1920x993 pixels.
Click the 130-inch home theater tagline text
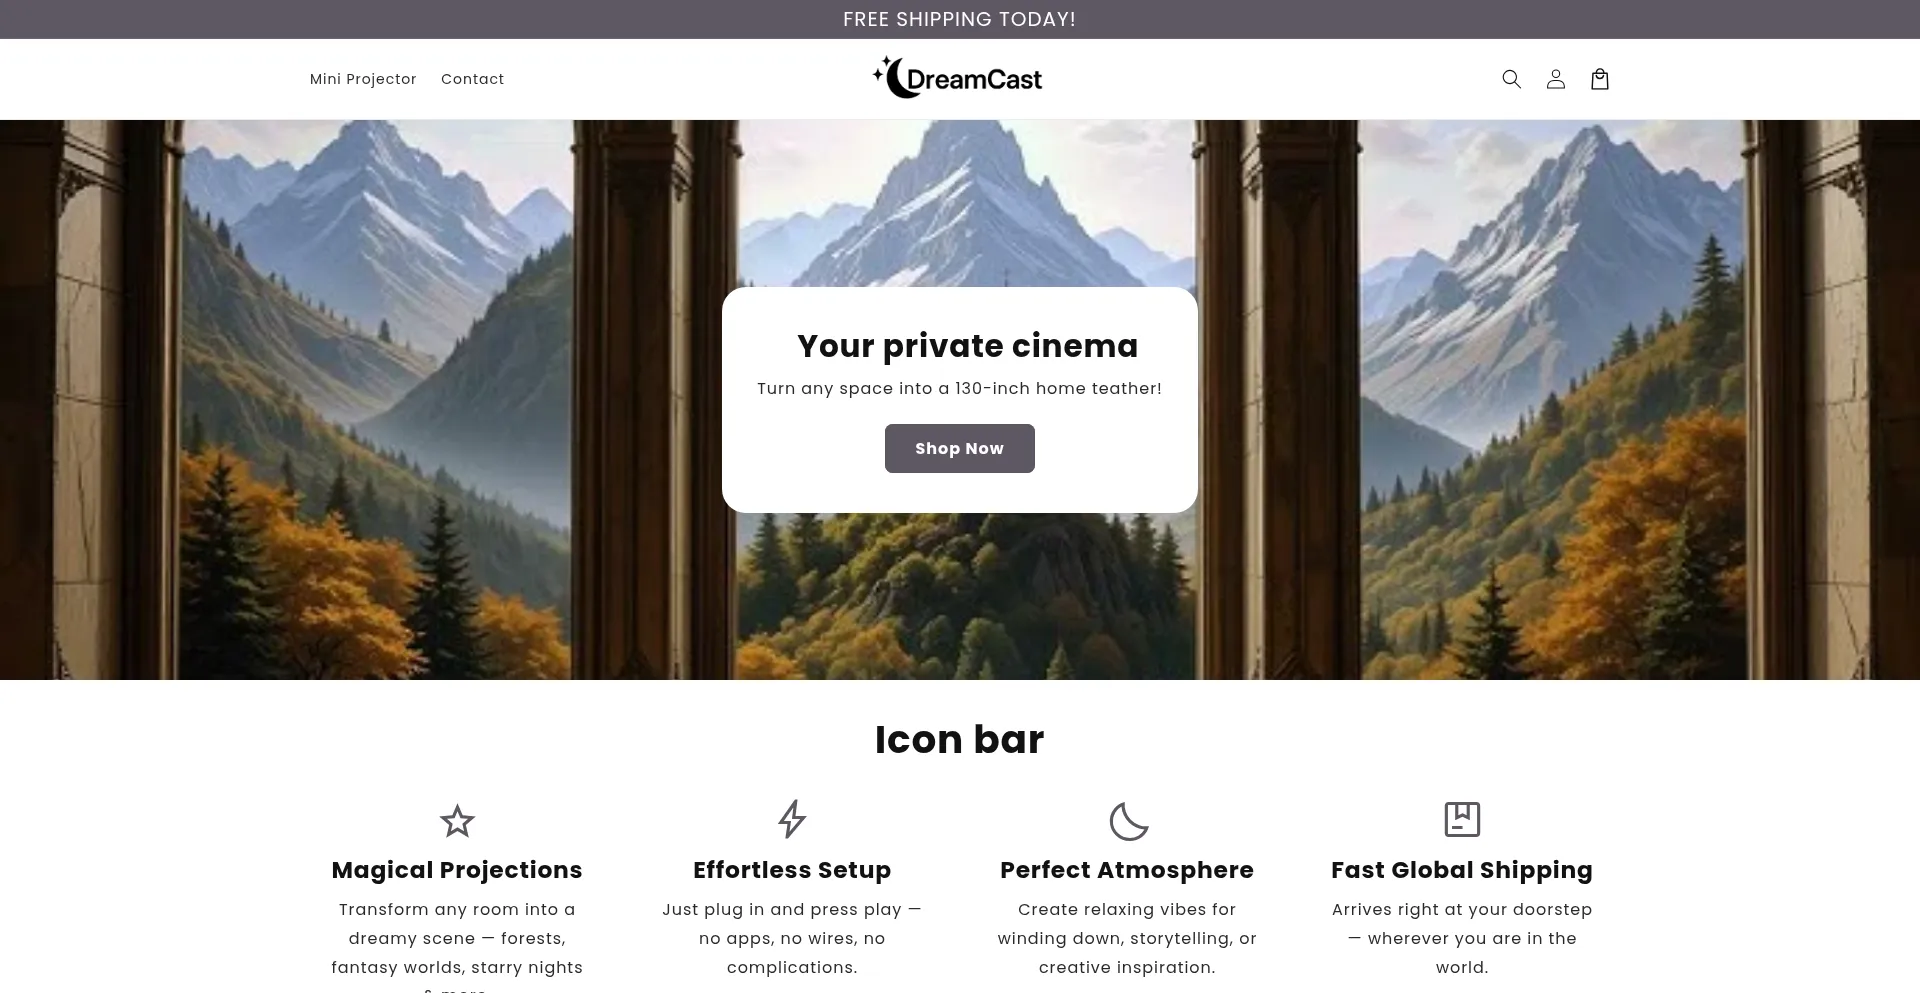coord(959,389)
